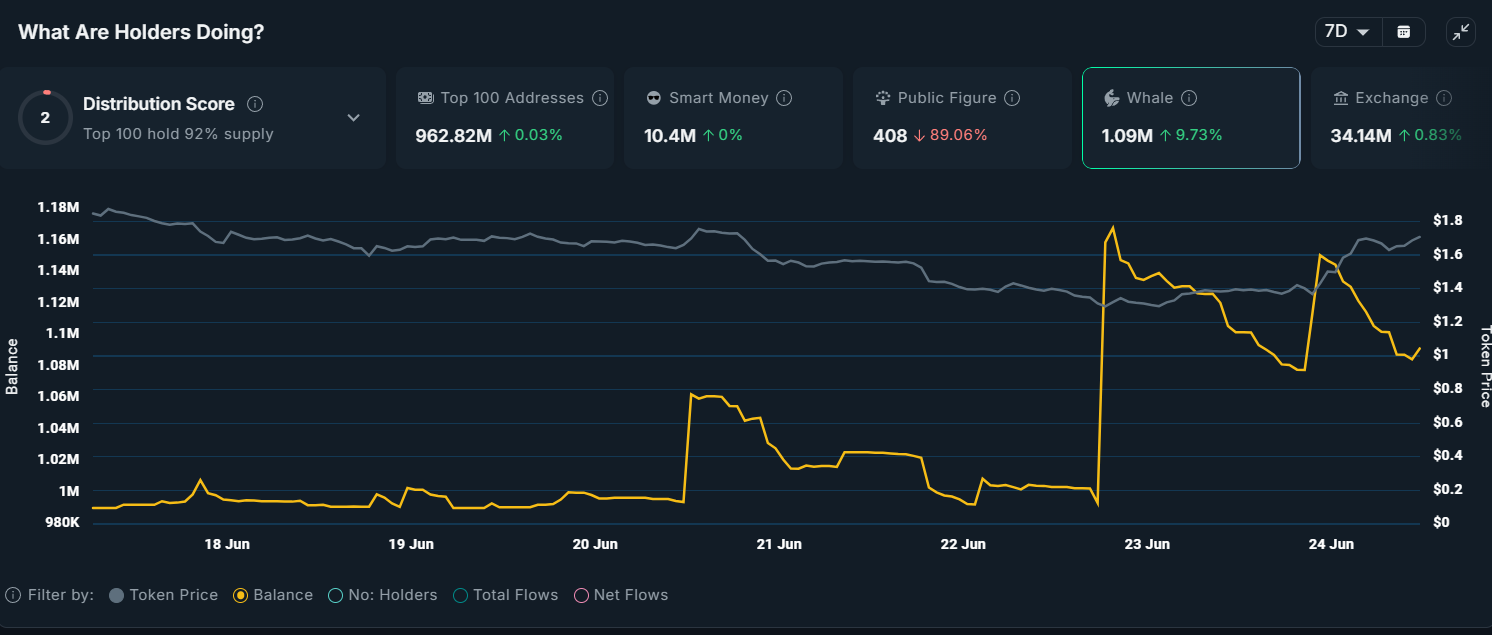
Task: Select the Public Figure holder card
Action: pyautogui.click(x=960, y=118)
